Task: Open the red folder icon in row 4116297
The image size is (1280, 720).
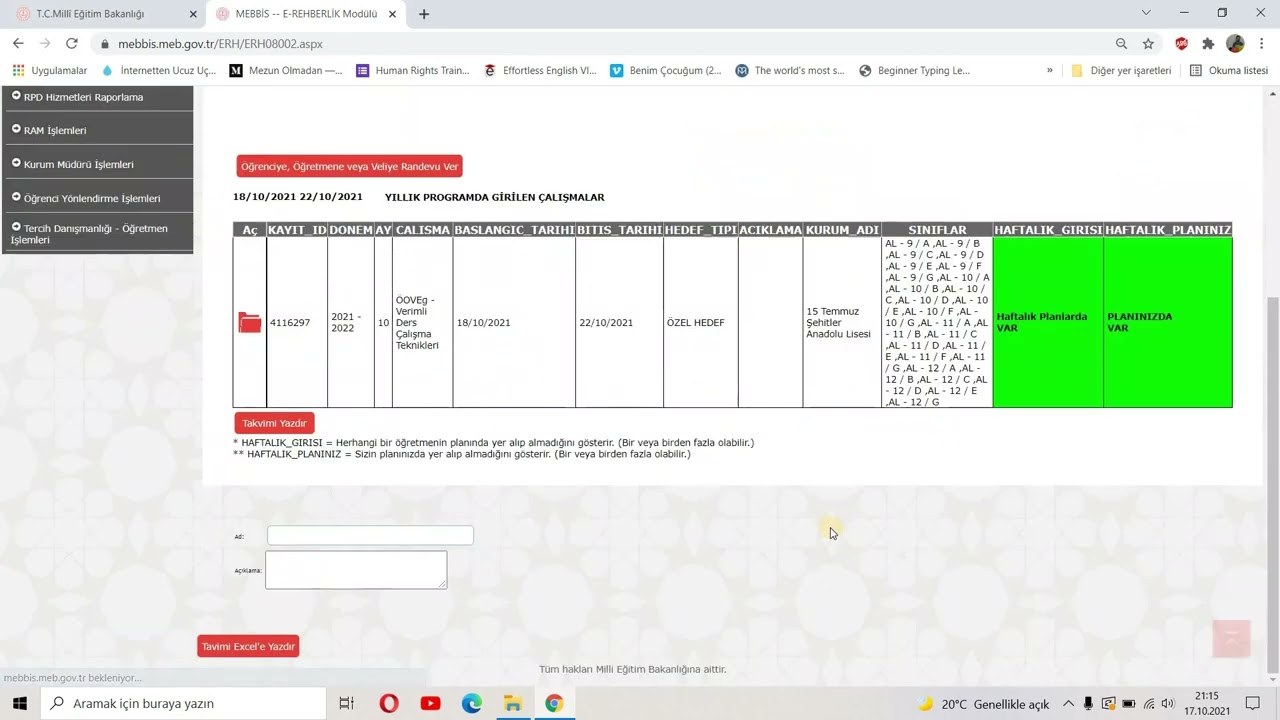Action: [x=250, y=322]
